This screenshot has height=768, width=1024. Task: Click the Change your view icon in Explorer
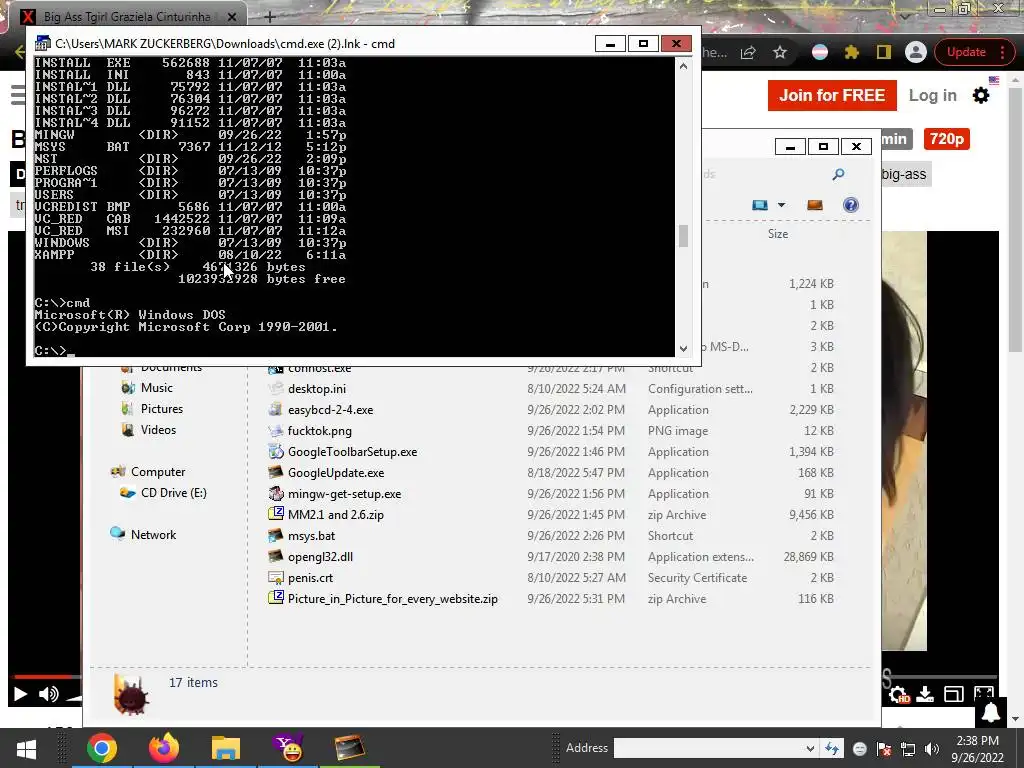(x=760, y=205)
